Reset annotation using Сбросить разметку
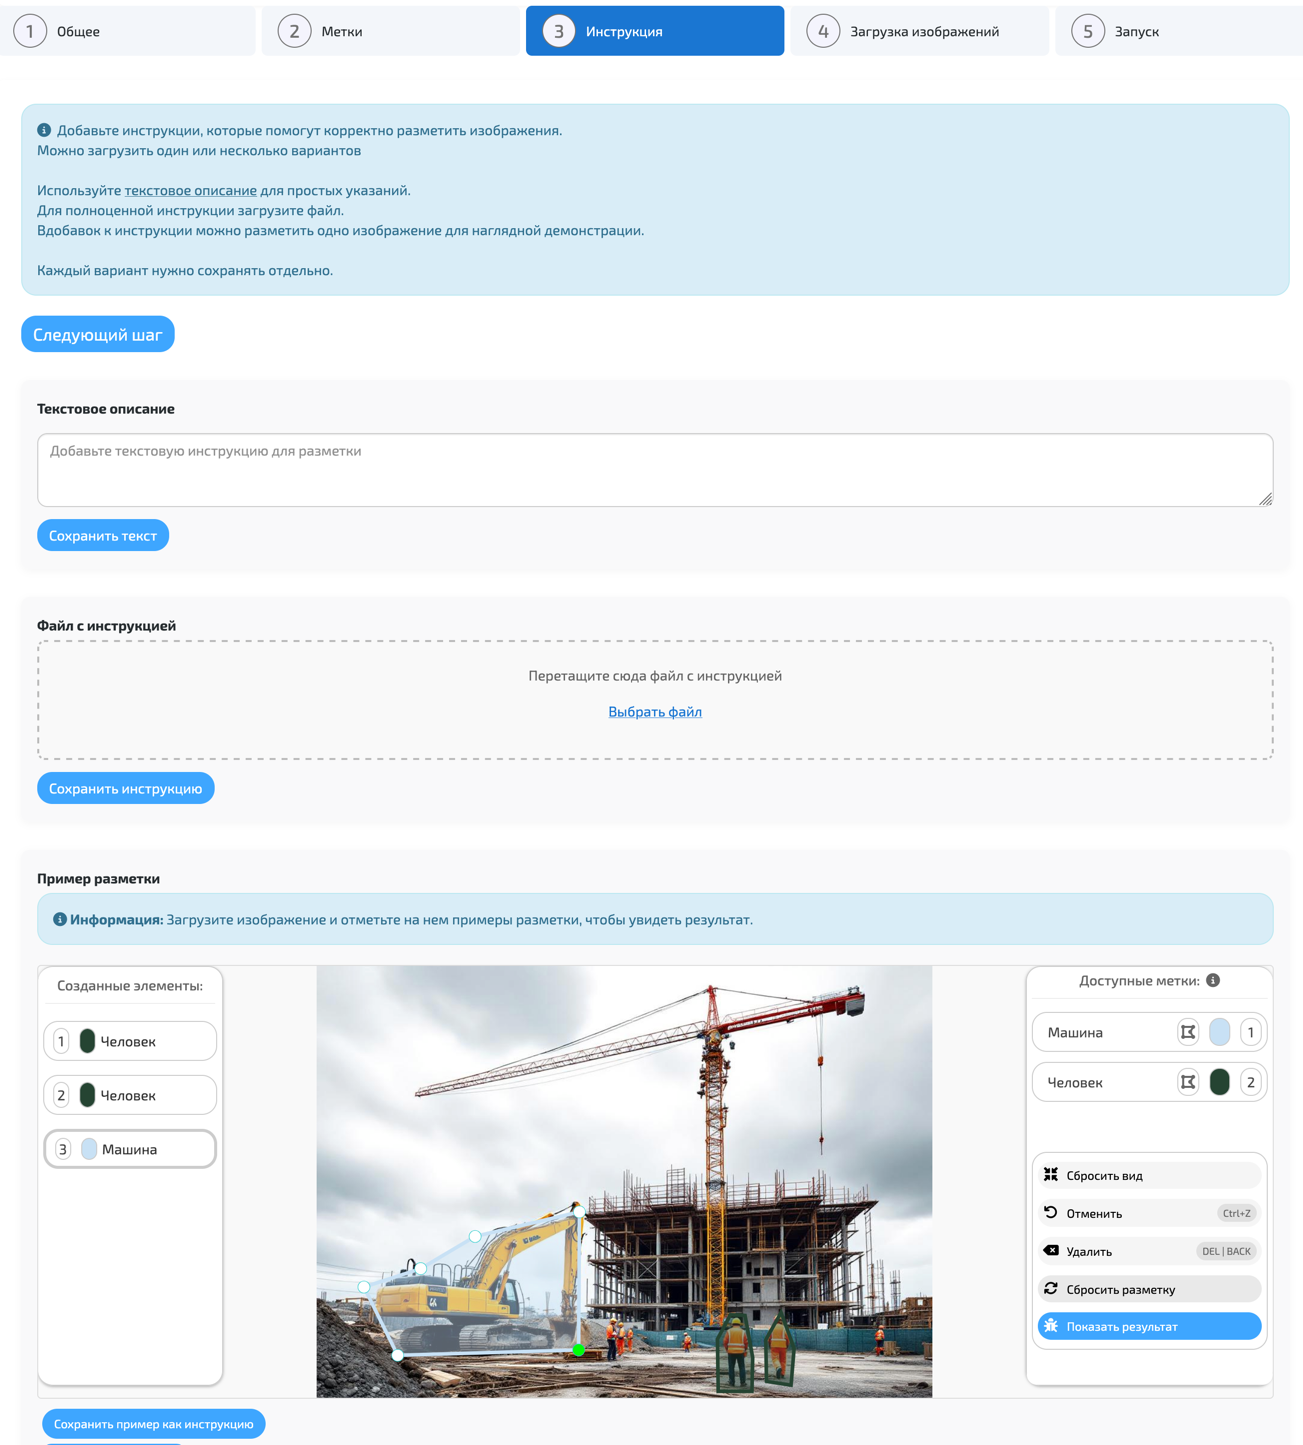 tap(1148, 1289)
